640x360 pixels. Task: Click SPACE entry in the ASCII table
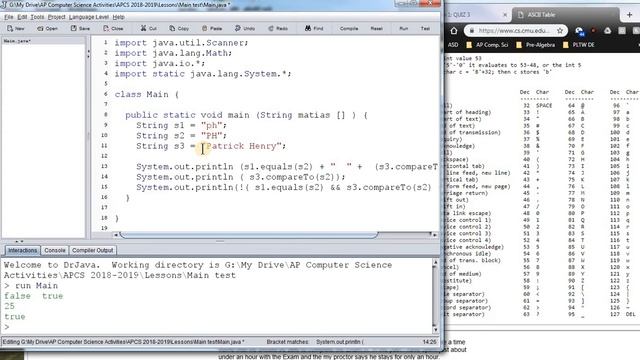coord(544,105)
